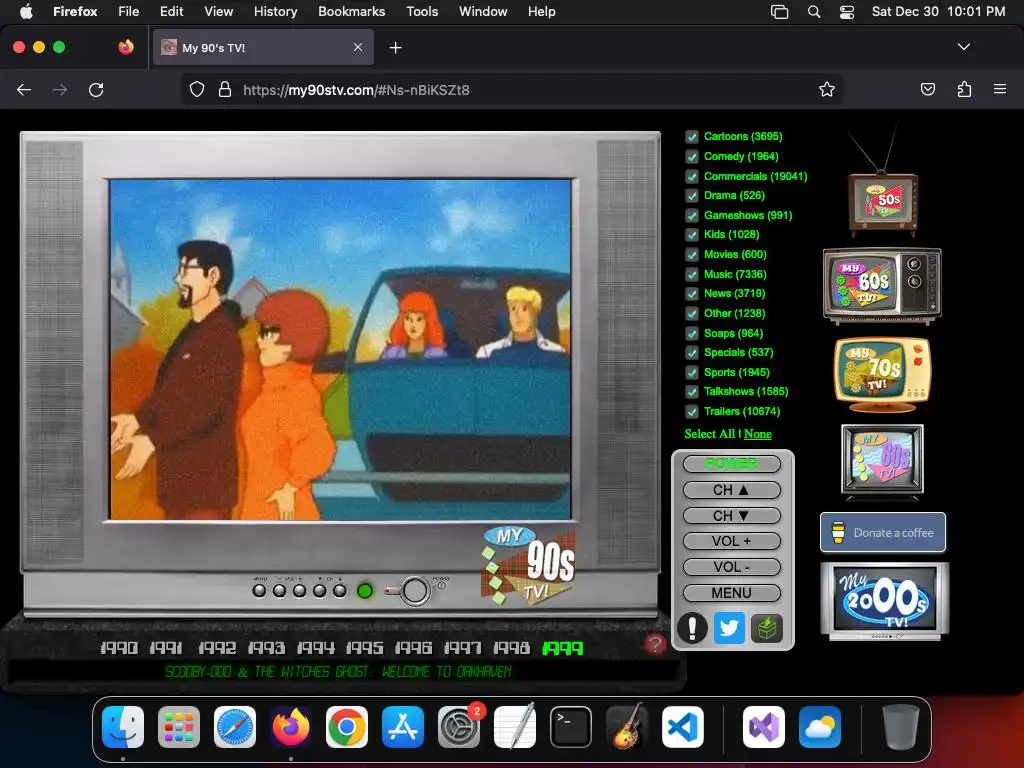1024x768 pixels.
Task: Open Terminal from the Dock
Action: click(x=571, y=727)
